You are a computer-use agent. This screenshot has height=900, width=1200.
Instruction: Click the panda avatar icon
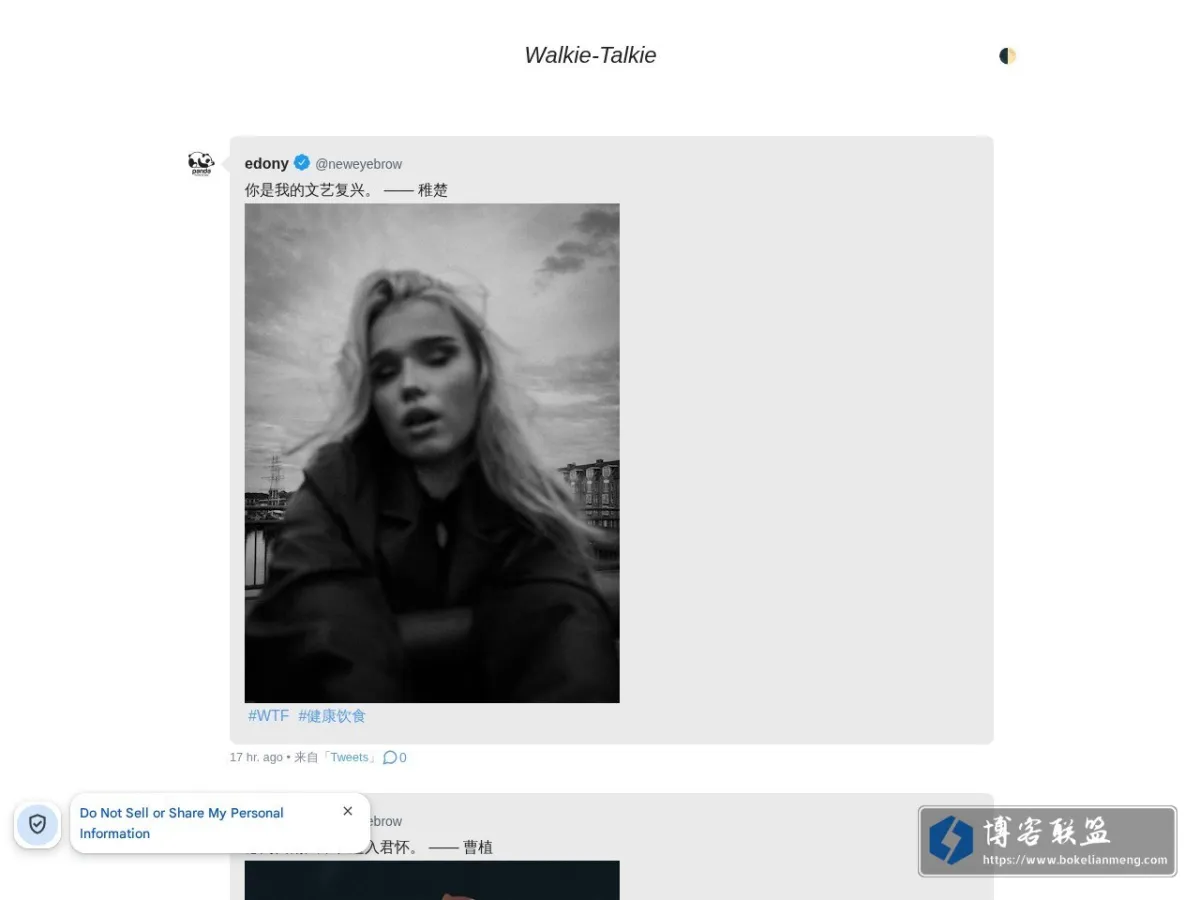tap(201, 164)
